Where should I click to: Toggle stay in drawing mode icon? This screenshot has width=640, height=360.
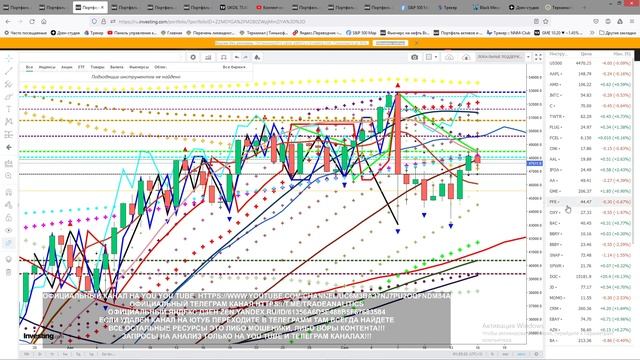tap(9, 205)
